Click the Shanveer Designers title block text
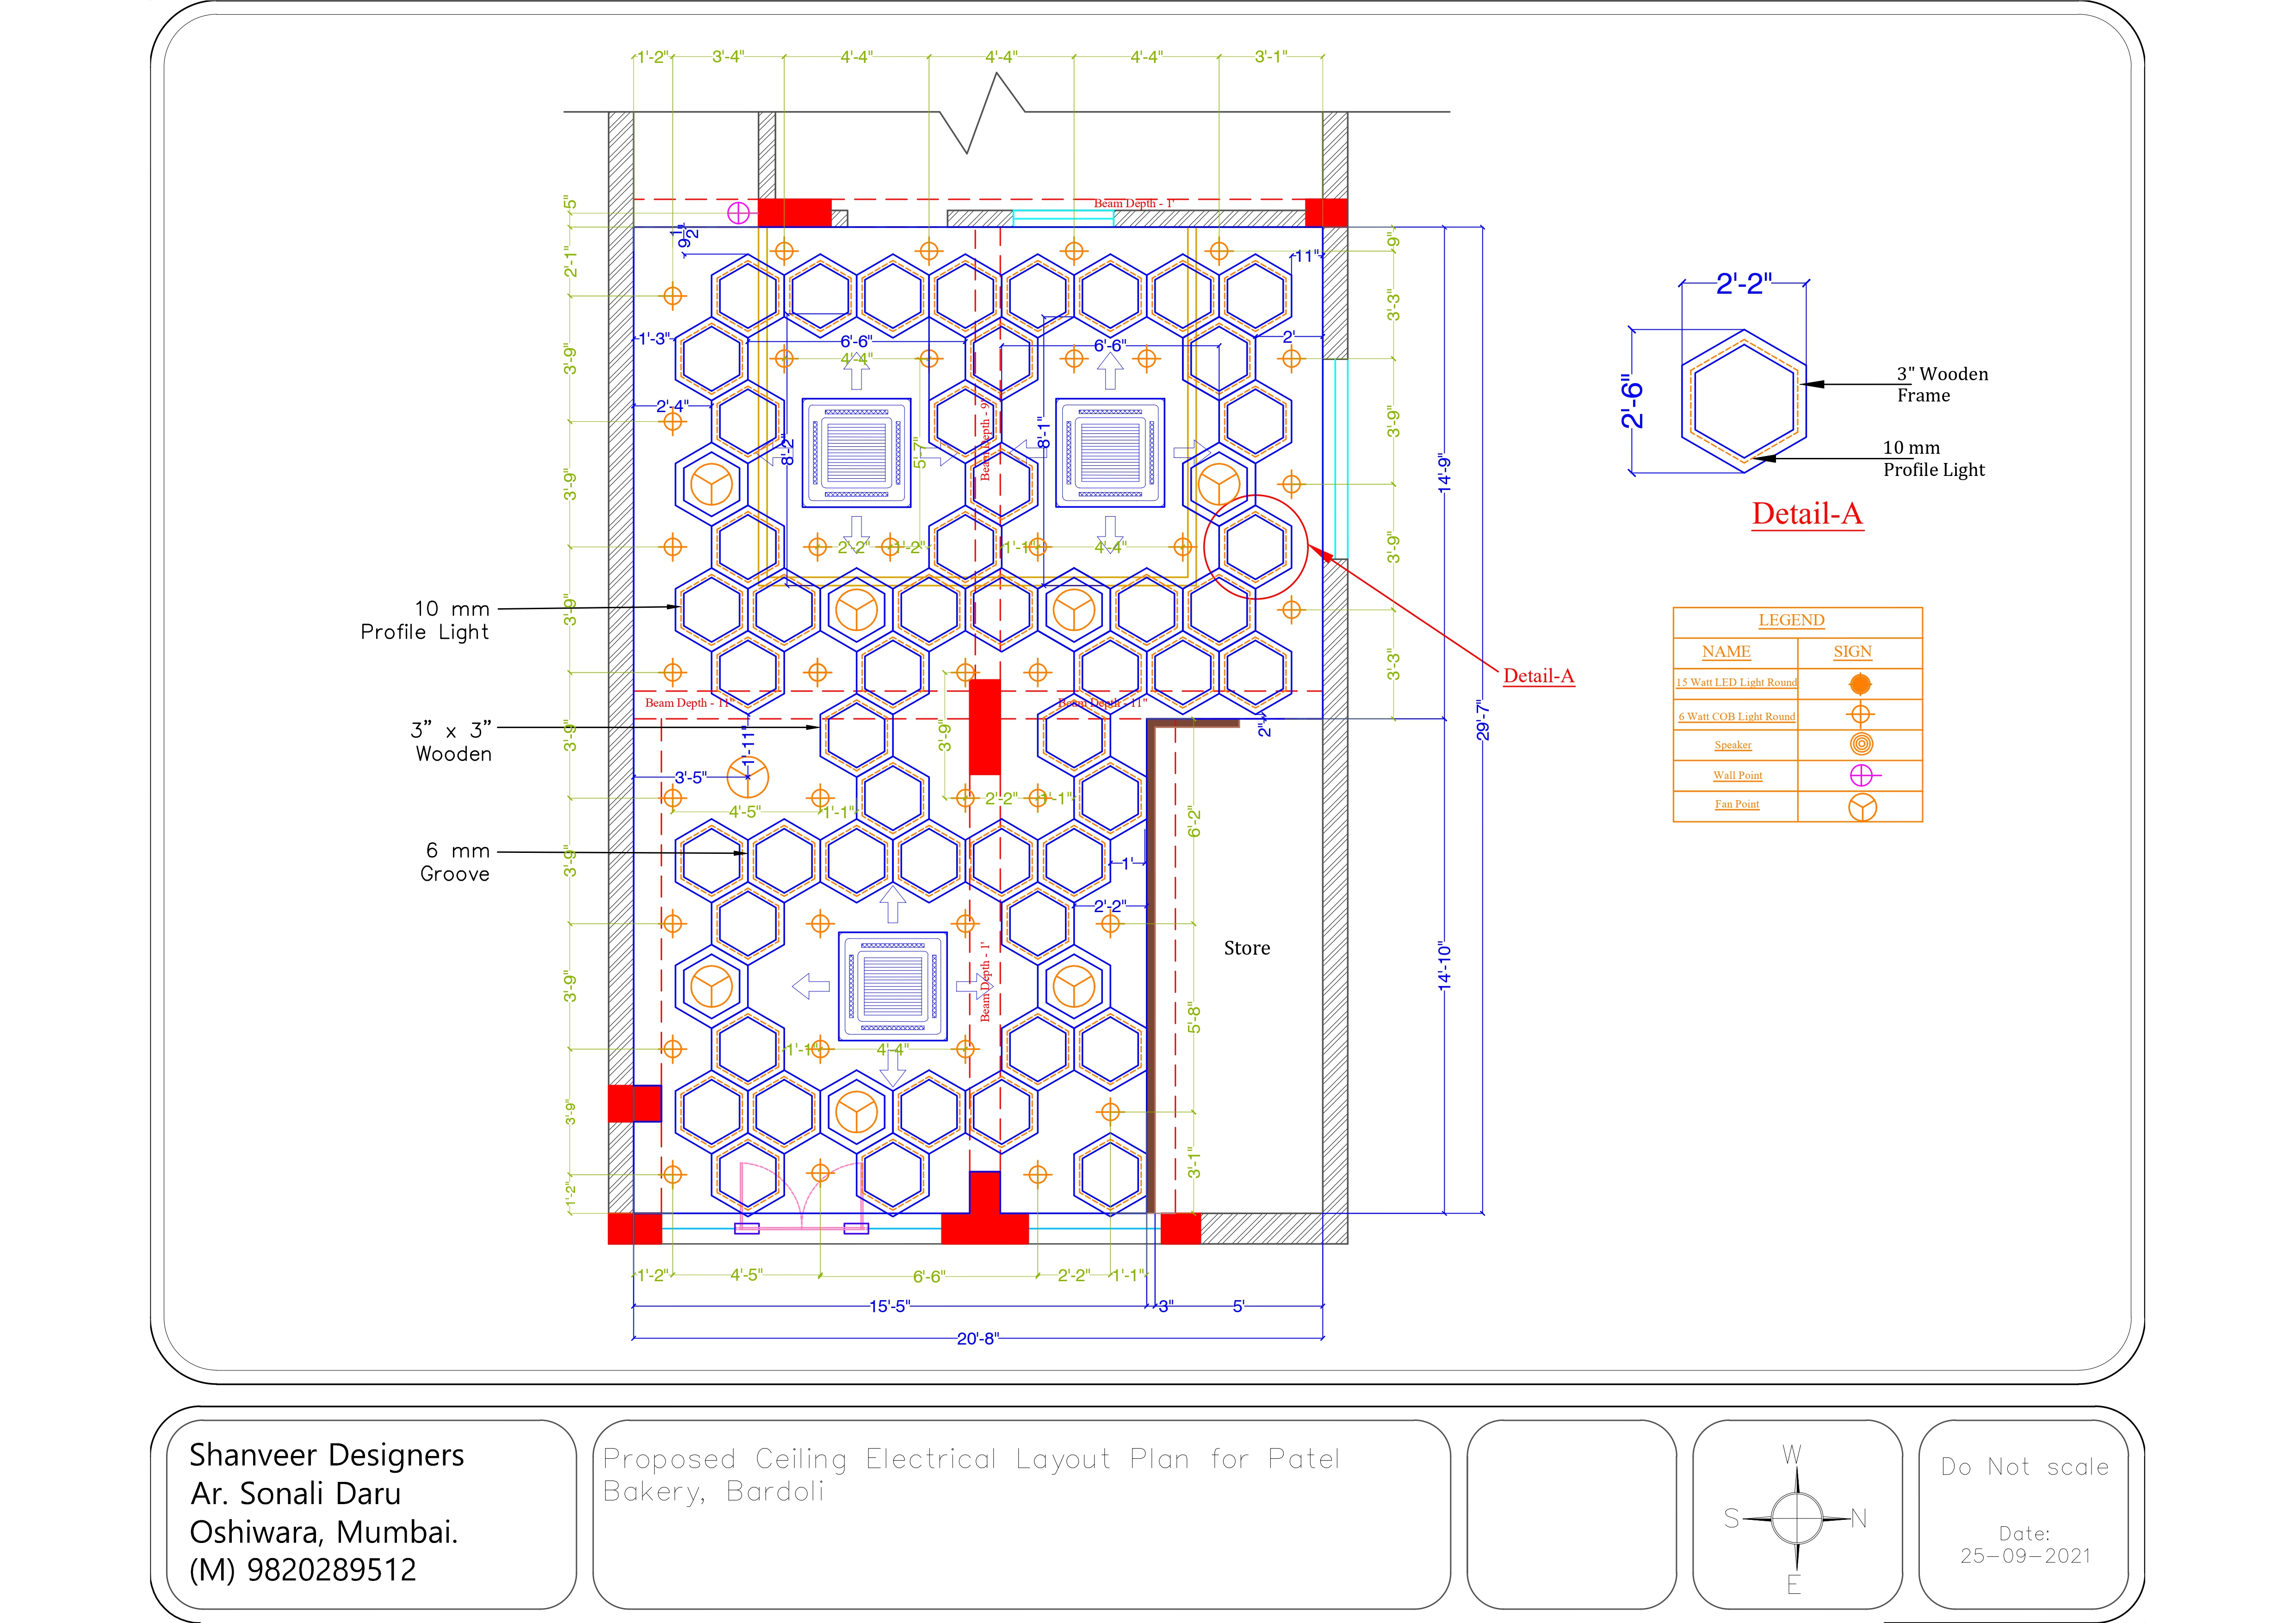The height and width of the screenshot is (1623, 2296). 326,1454
